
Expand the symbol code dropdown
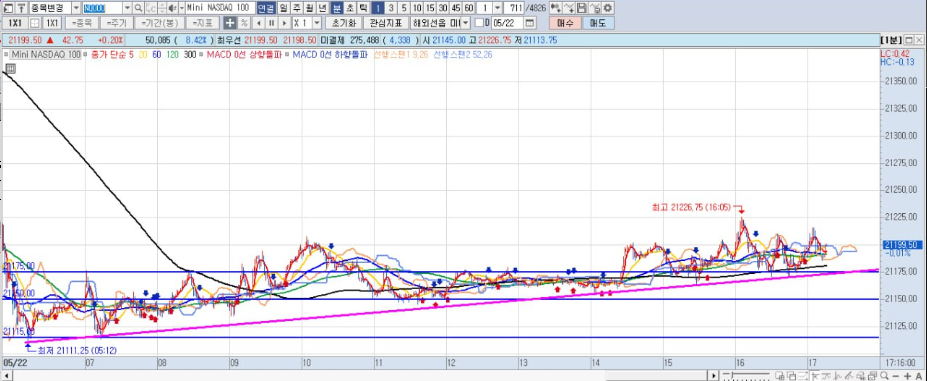tap(128, 8)
